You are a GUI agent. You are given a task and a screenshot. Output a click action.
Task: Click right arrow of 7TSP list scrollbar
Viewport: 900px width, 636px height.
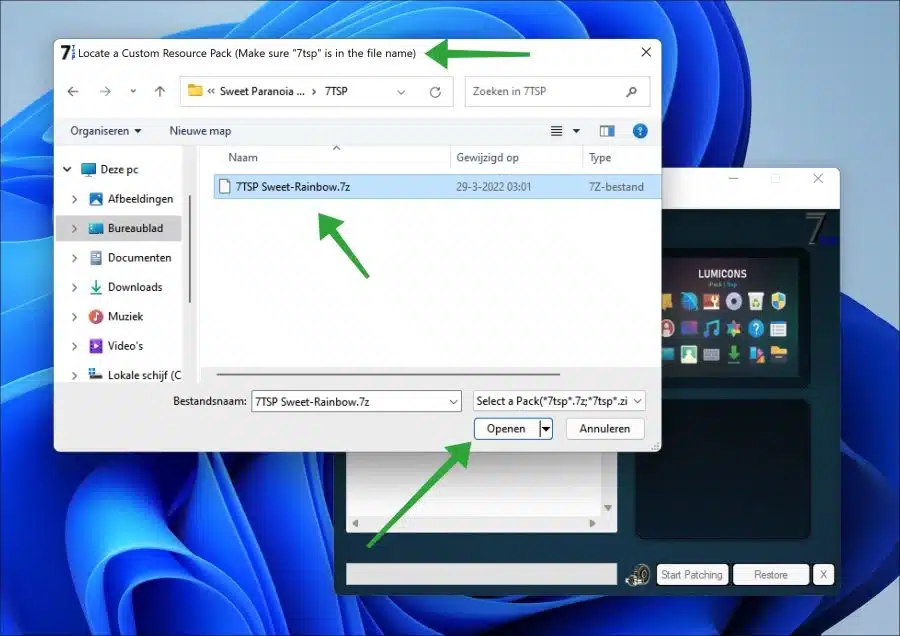(x=592, y=523)
